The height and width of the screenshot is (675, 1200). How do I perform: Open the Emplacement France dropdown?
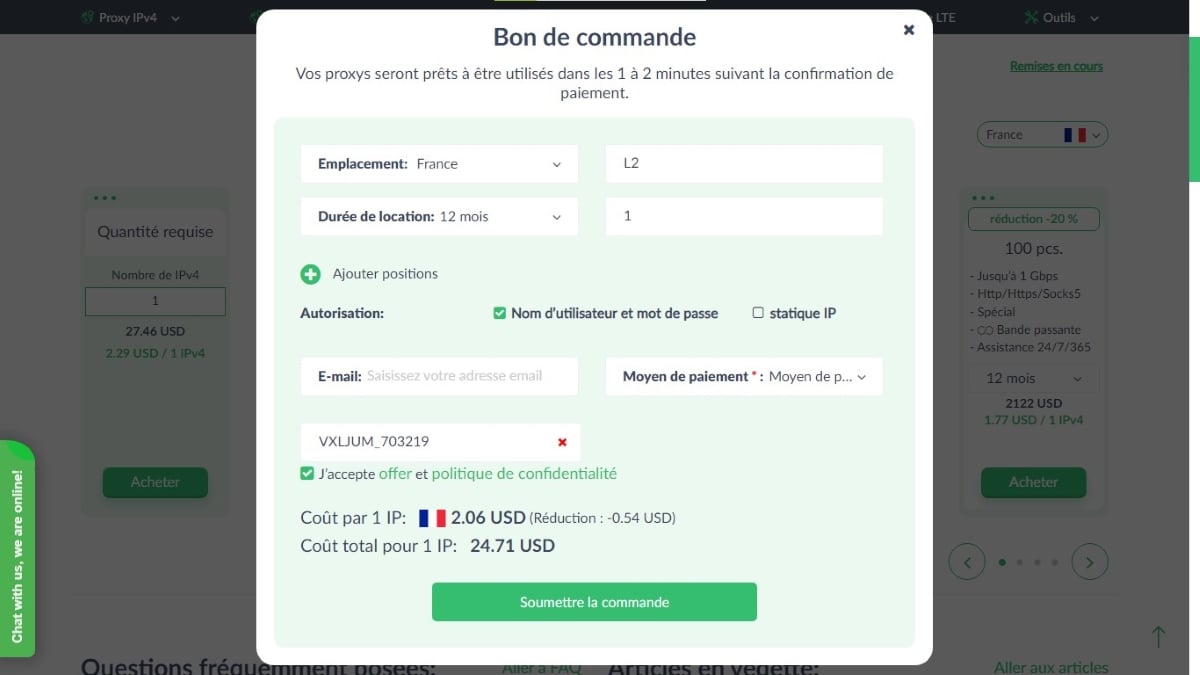tap(439, 164)
